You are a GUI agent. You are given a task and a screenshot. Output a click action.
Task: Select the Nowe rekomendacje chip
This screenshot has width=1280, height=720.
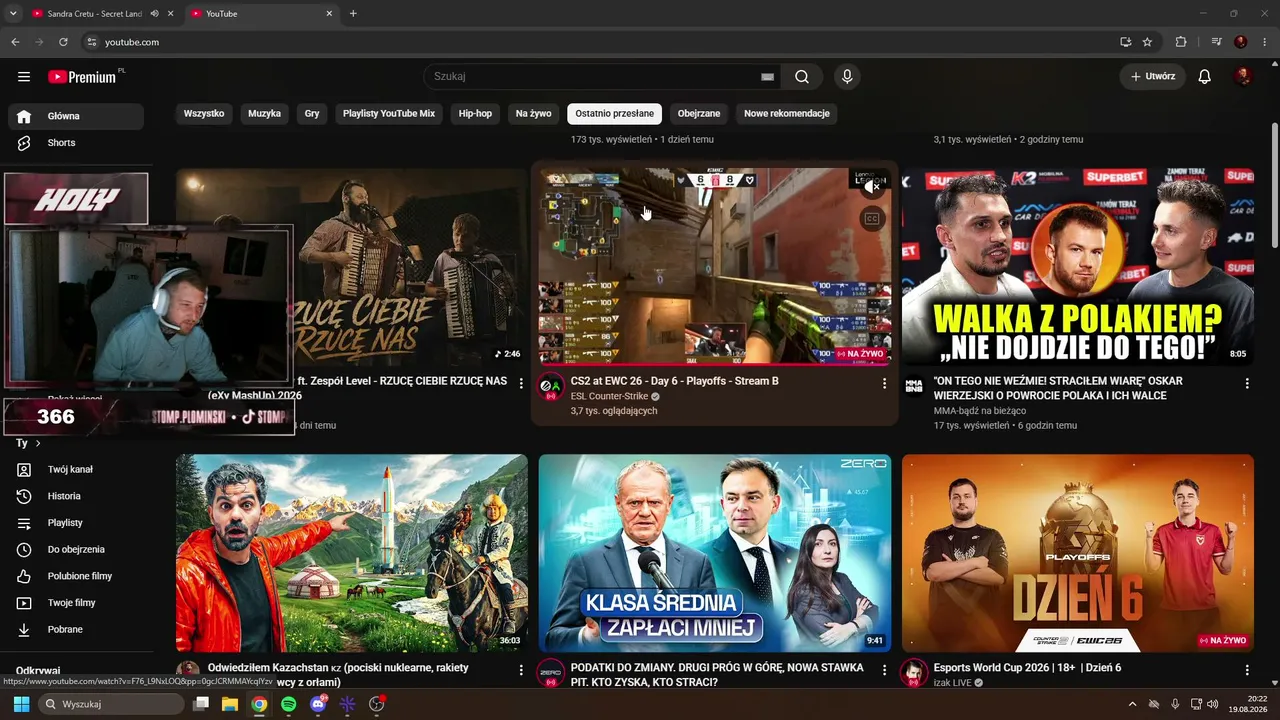click(x=787, y=114)
